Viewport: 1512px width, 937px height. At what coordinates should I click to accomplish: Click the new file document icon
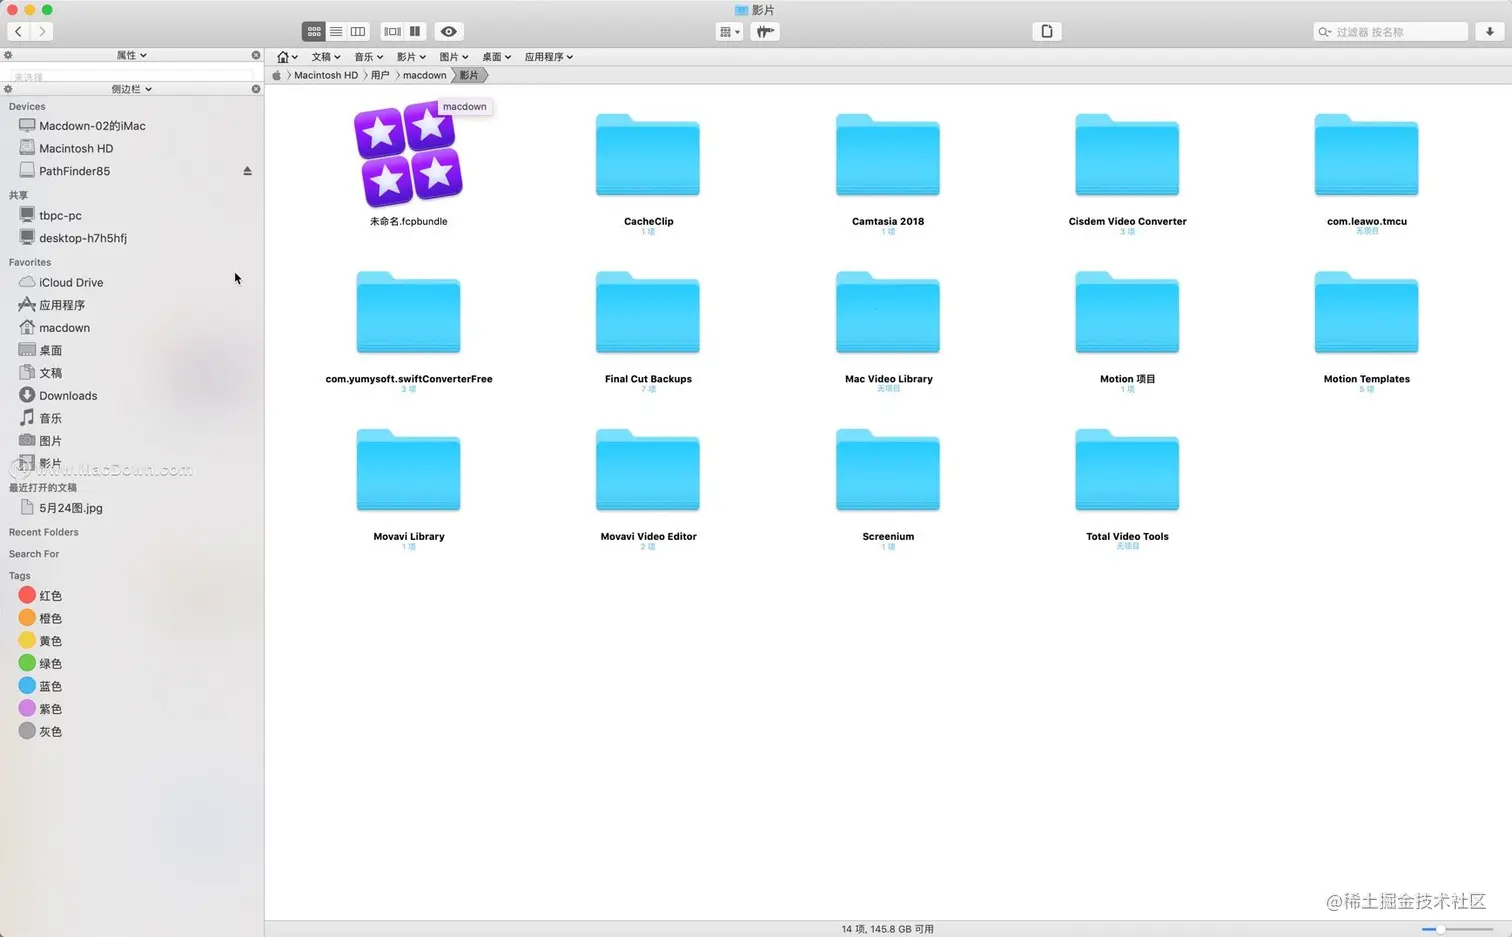1047,32
